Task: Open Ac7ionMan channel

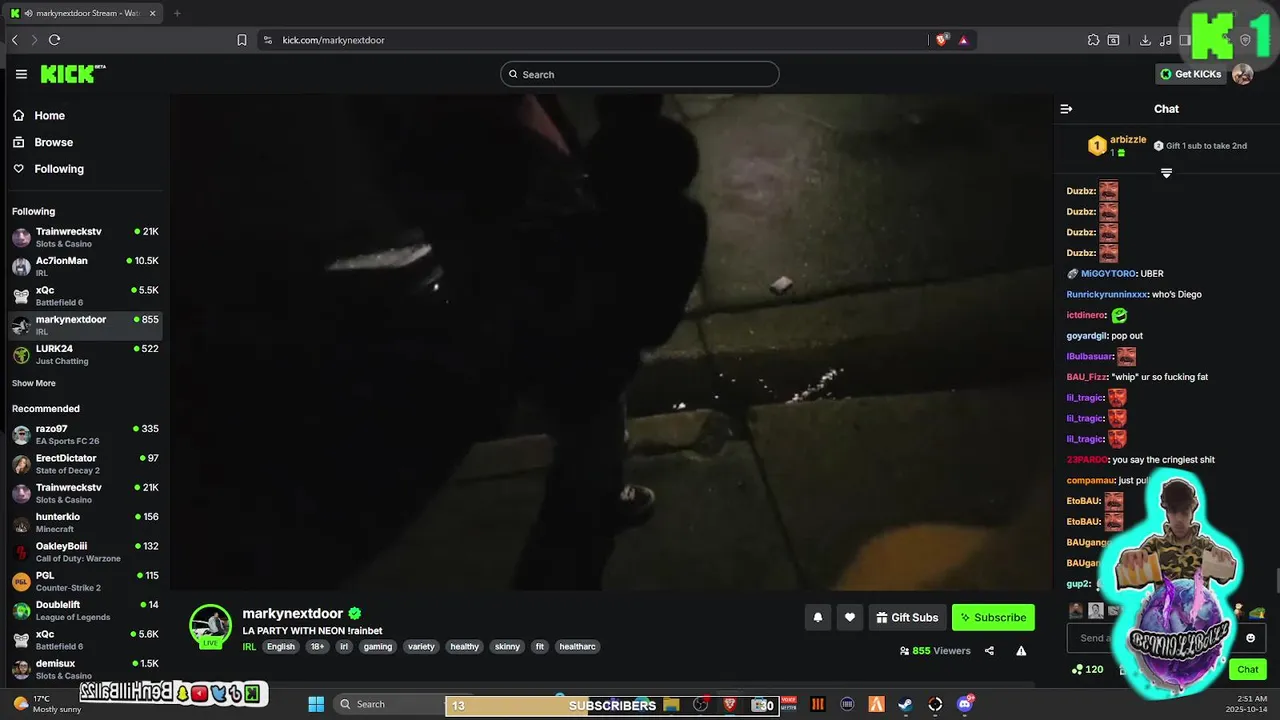Action: pyautogui.click(x=85, y=266)
